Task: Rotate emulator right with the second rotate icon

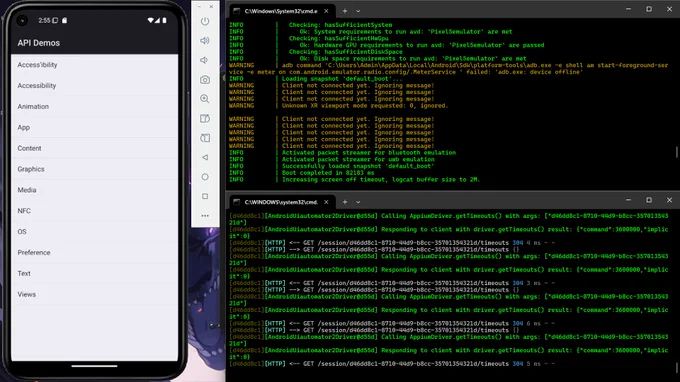Action: coord(205,138)
